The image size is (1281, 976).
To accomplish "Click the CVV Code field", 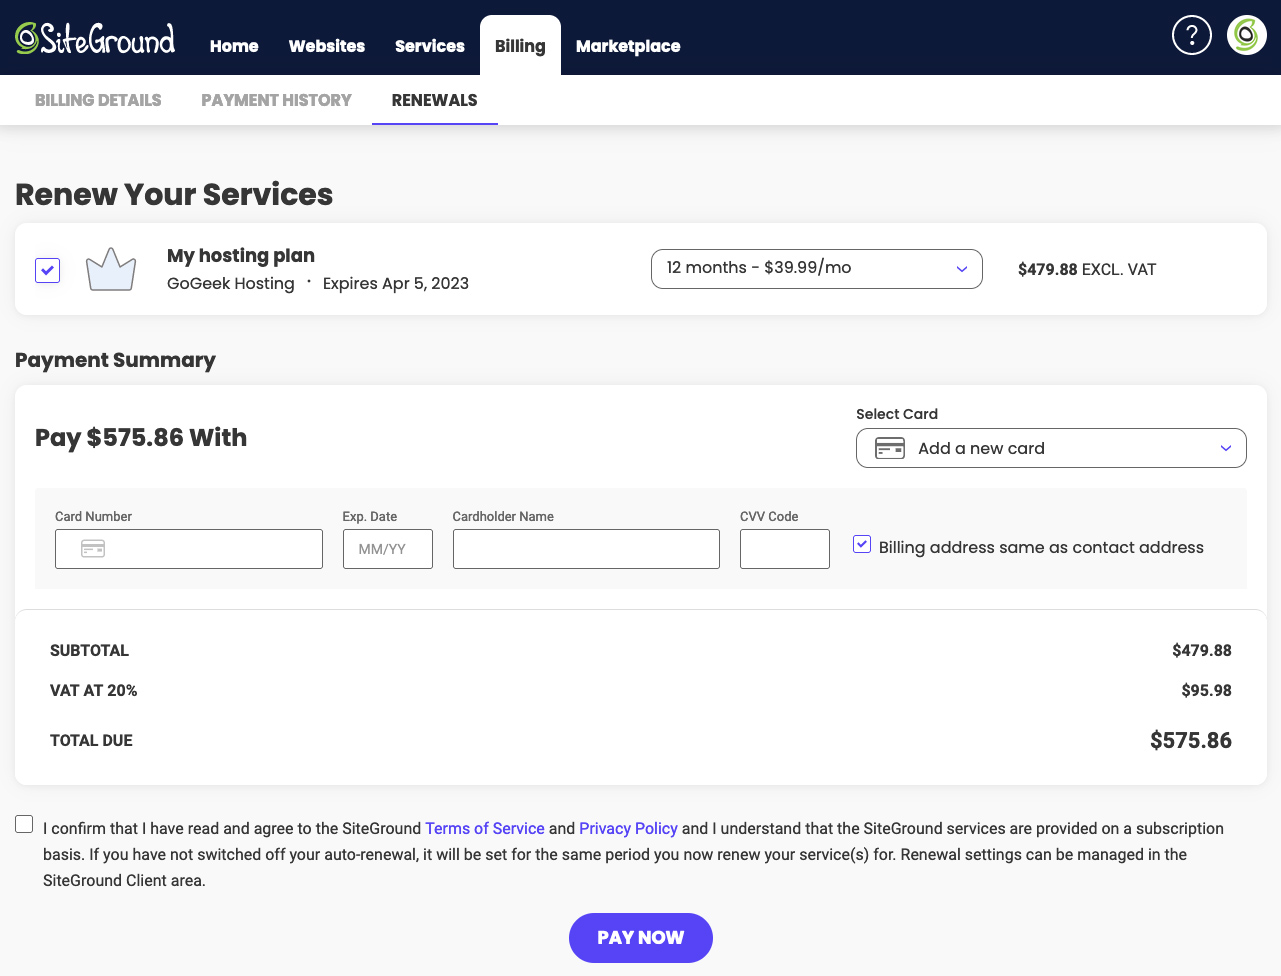I will pos(785,549).
